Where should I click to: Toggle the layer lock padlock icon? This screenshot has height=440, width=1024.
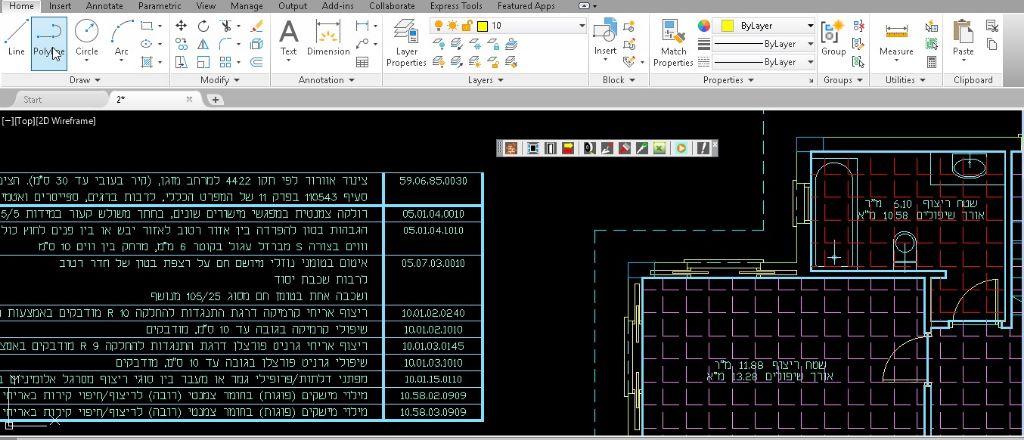click(467, 25)
